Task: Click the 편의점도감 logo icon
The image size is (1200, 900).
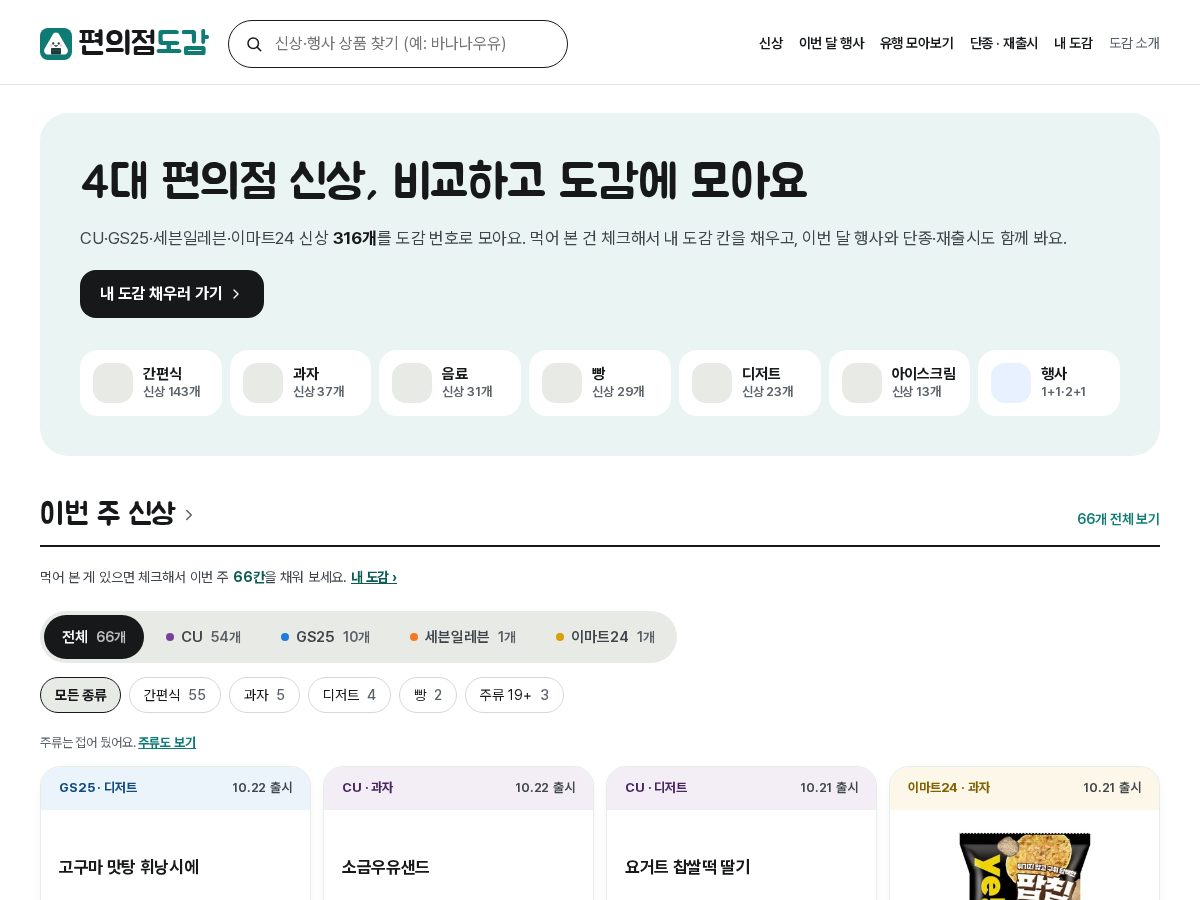Action: pos(56,44)
